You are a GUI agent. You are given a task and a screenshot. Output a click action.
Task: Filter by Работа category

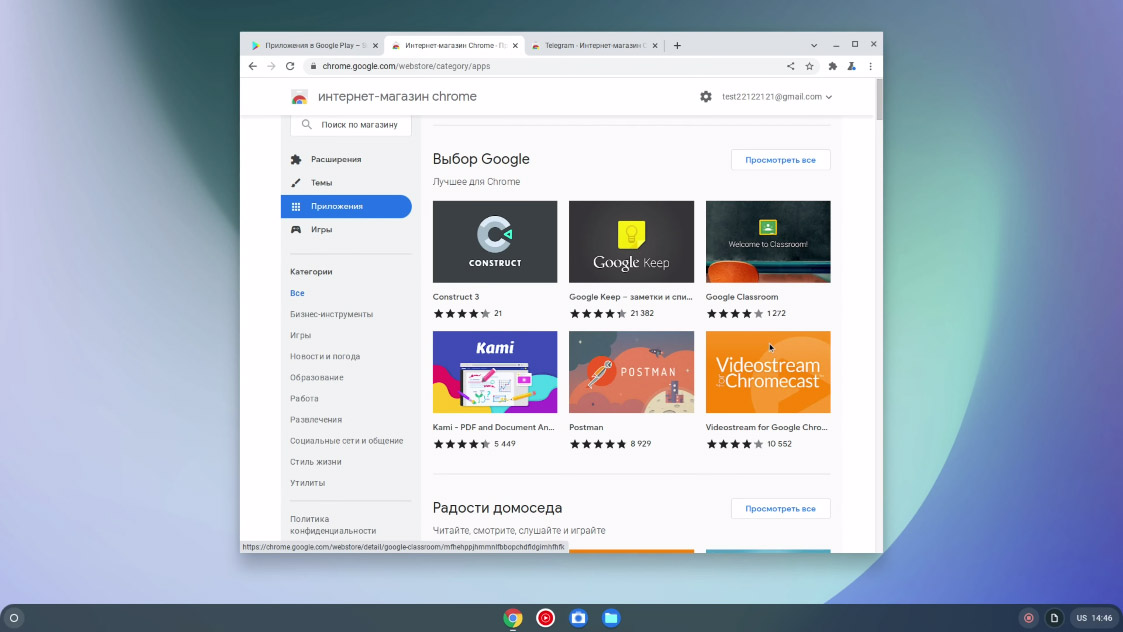pyautogui.click(x=304, y=398)
